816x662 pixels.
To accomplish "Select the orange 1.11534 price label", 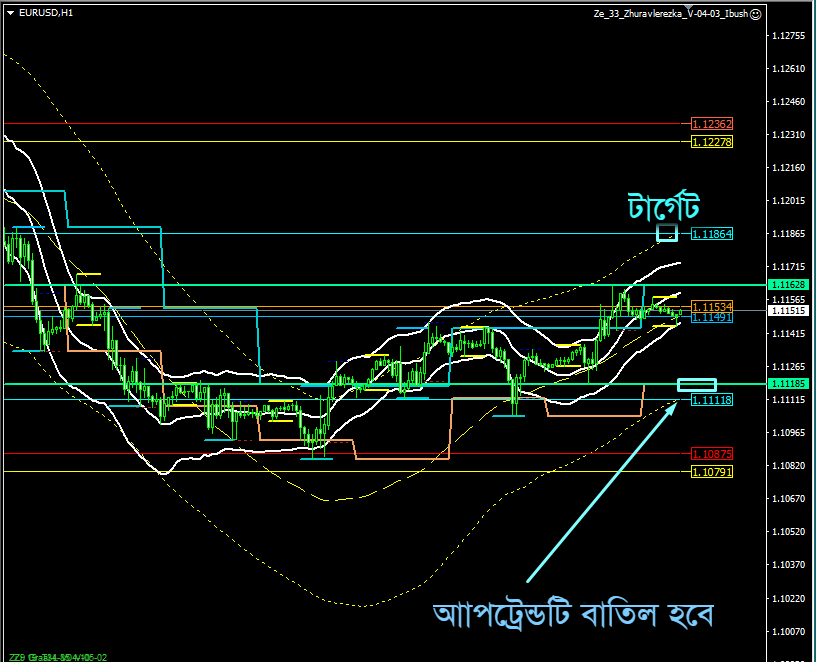I will click(712, 306).
